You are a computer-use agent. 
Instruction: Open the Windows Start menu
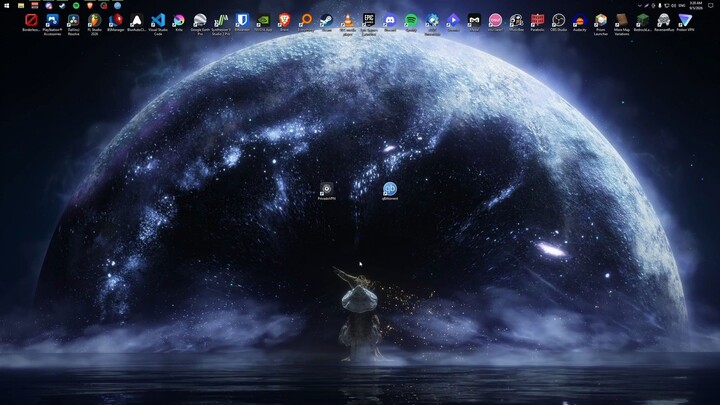point(7,6)
